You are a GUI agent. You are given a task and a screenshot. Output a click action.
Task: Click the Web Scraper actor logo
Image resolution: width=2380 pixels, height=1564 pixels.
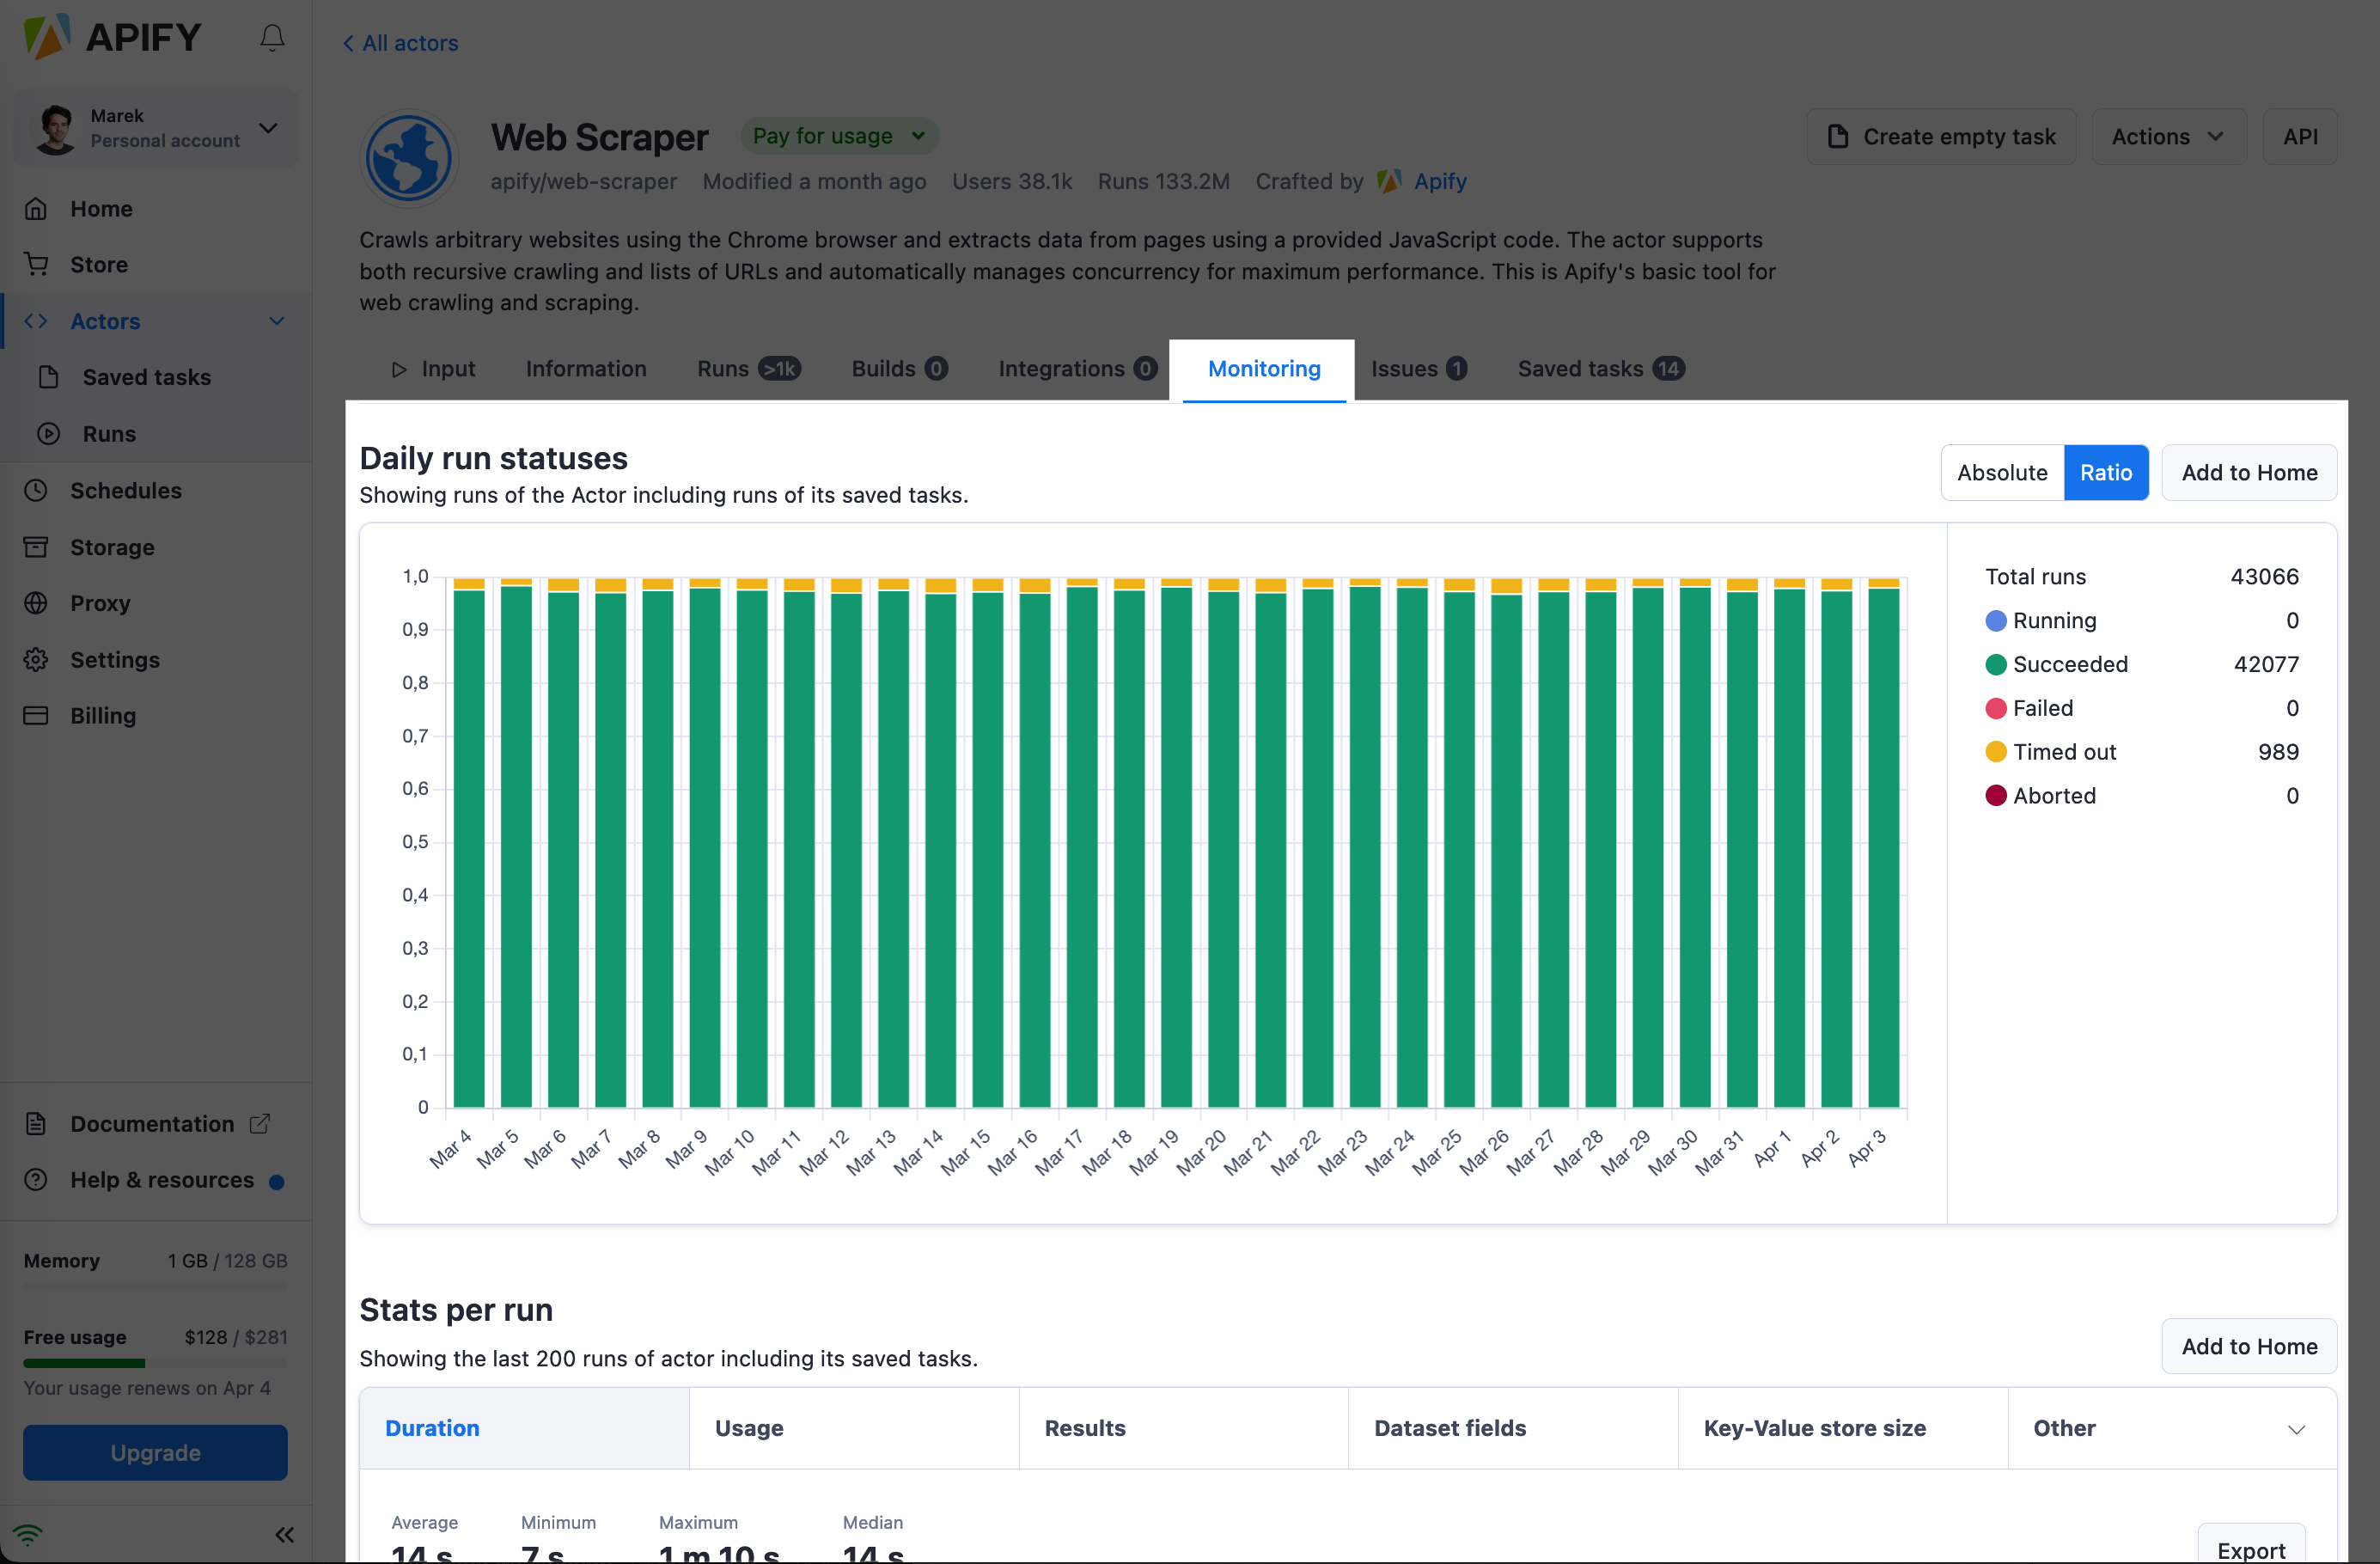408,158
